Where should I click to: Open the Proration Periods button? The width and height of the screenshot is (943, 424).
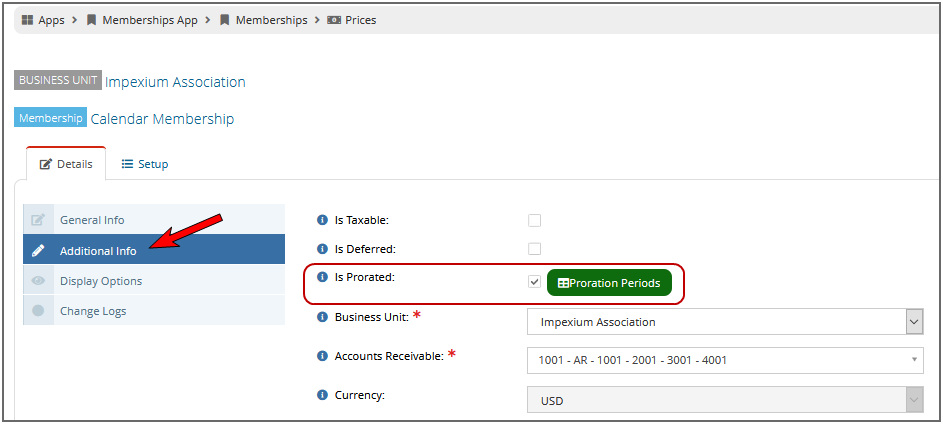click(x=609, y=283)
